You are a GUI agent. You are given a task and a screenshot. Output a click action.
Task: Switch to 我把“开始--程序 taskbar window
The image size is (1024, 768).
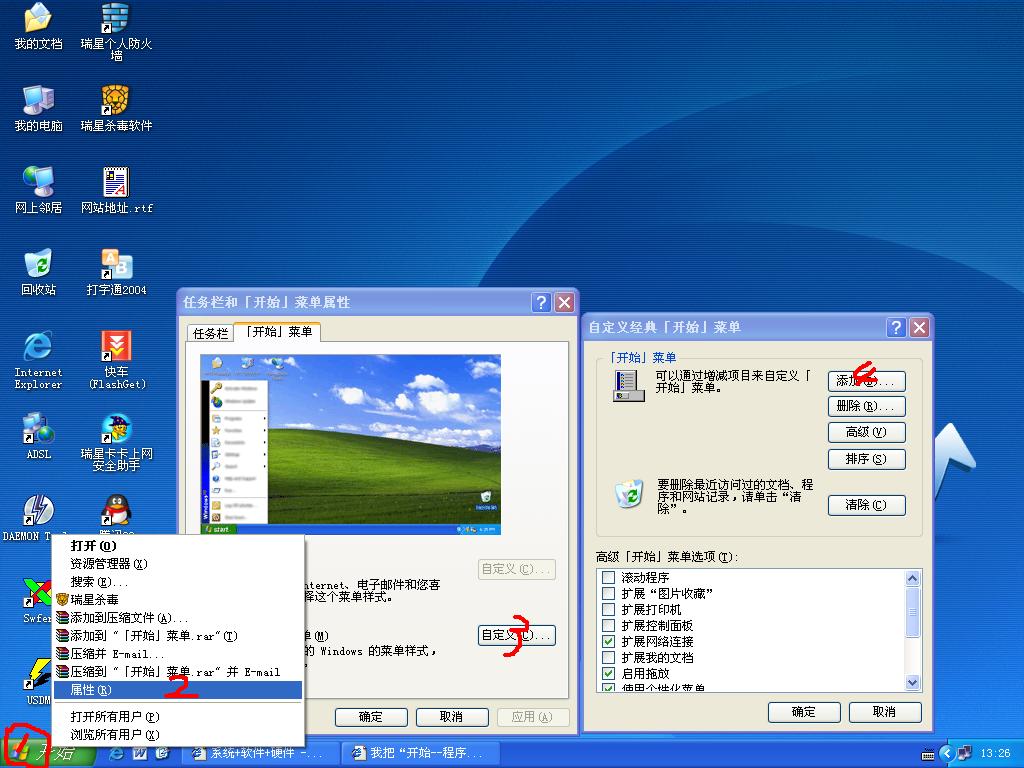[x=421, y=754]
